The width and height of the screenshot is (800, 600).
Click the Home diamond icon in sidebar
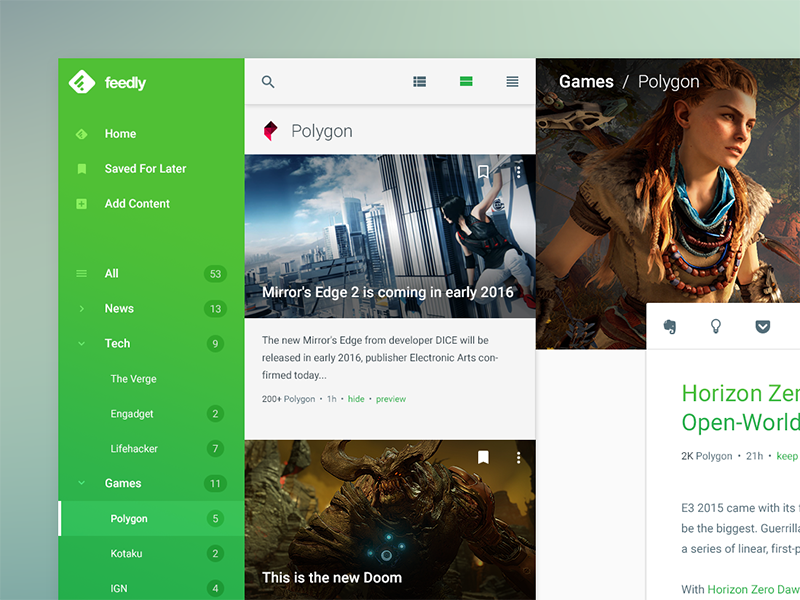[82, 134]
